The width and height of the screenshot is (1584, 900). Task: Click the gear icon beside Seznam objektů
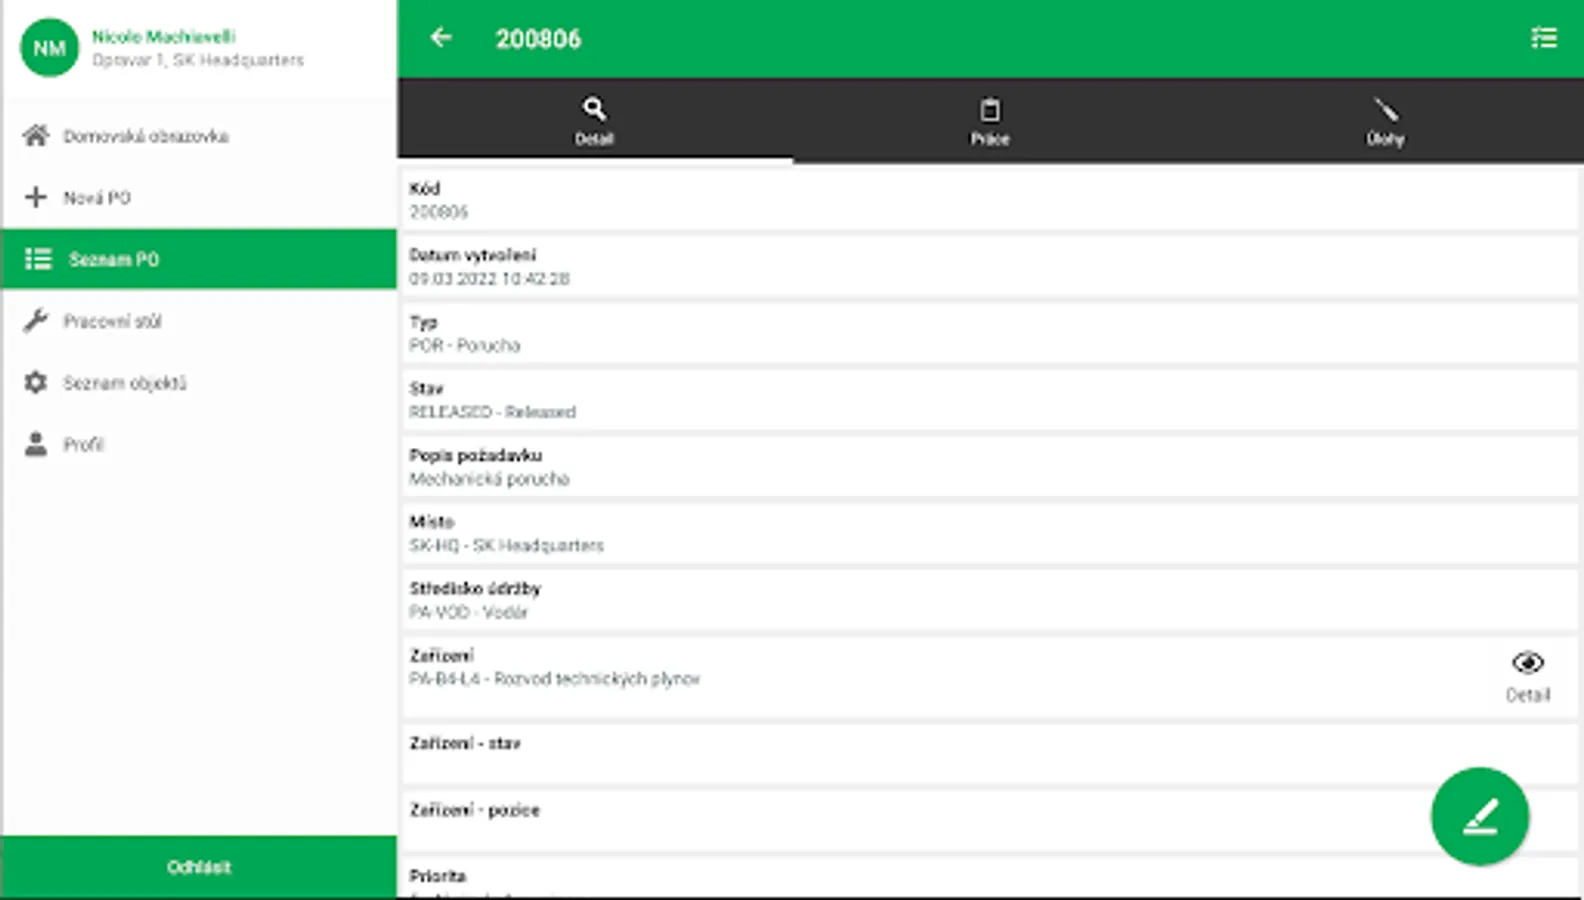coord(36,383)
